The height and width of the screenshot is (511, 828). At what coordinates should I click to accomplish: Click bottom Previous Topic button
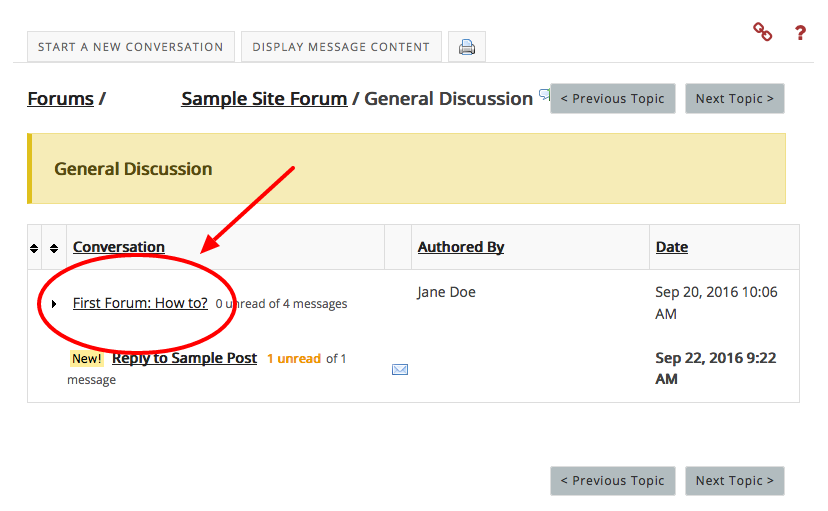click(x=613, y=481)
